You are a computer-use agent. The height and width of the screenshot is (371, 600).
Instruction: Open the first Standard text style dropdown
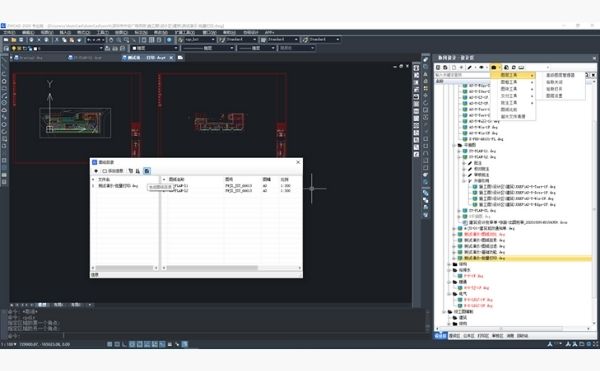(238, 39)
